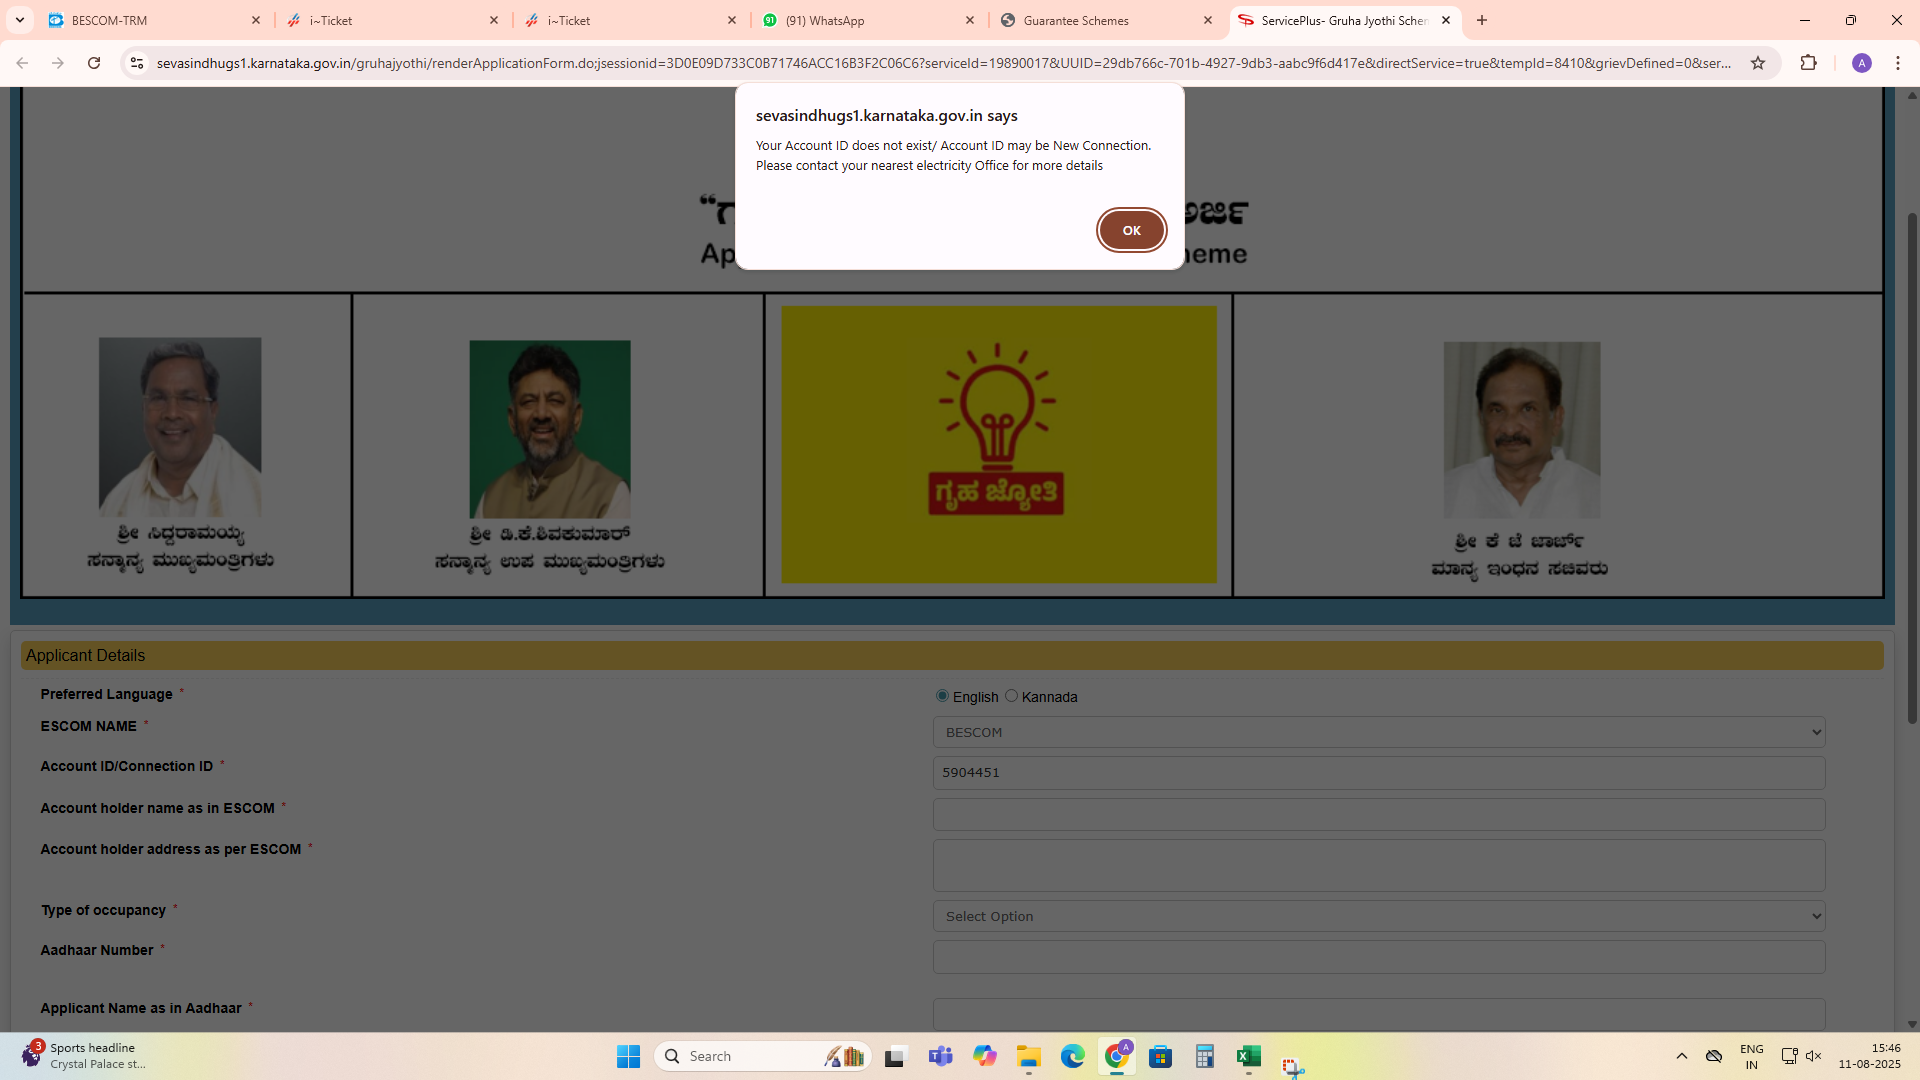Expand the ESCOM NAME dropdown
Image resolution: width=1920 pixels, height=1080 pixels.
coord(1379,732)
